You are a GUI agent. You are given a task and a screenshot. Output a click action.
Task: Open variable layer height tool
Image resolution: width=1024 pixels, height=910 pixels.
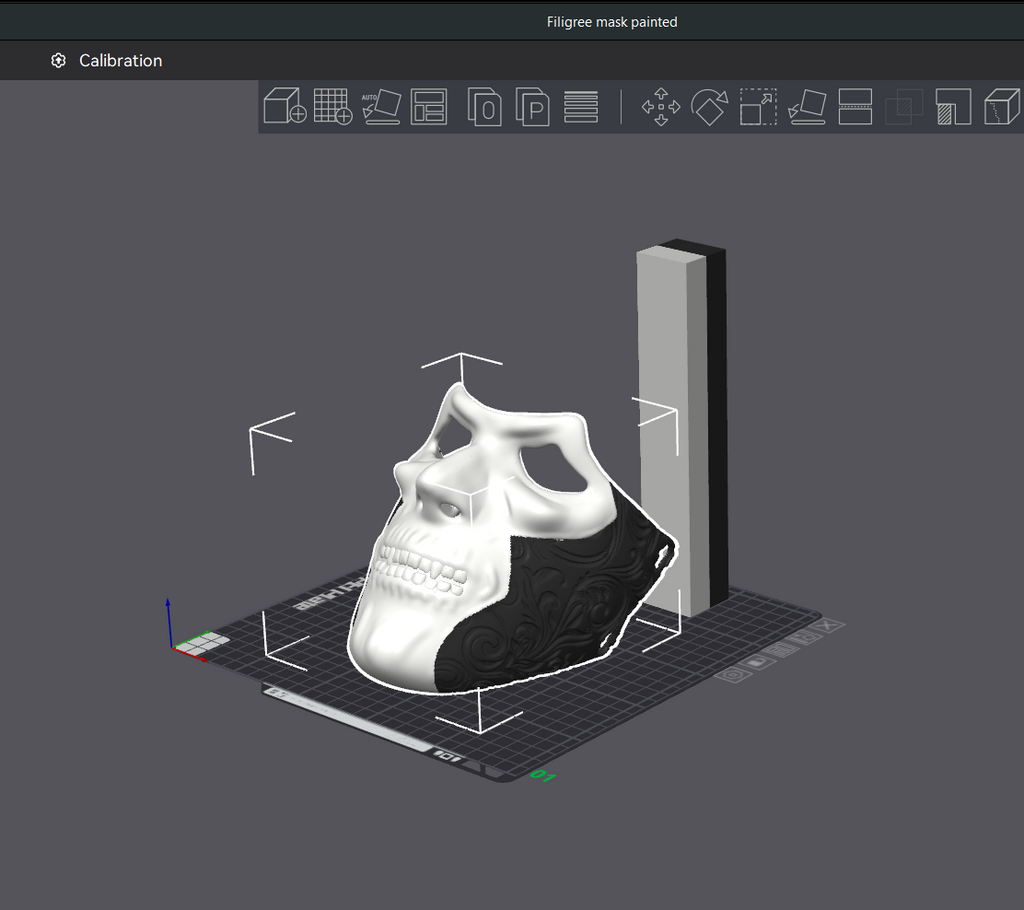[x=581, y=106]
